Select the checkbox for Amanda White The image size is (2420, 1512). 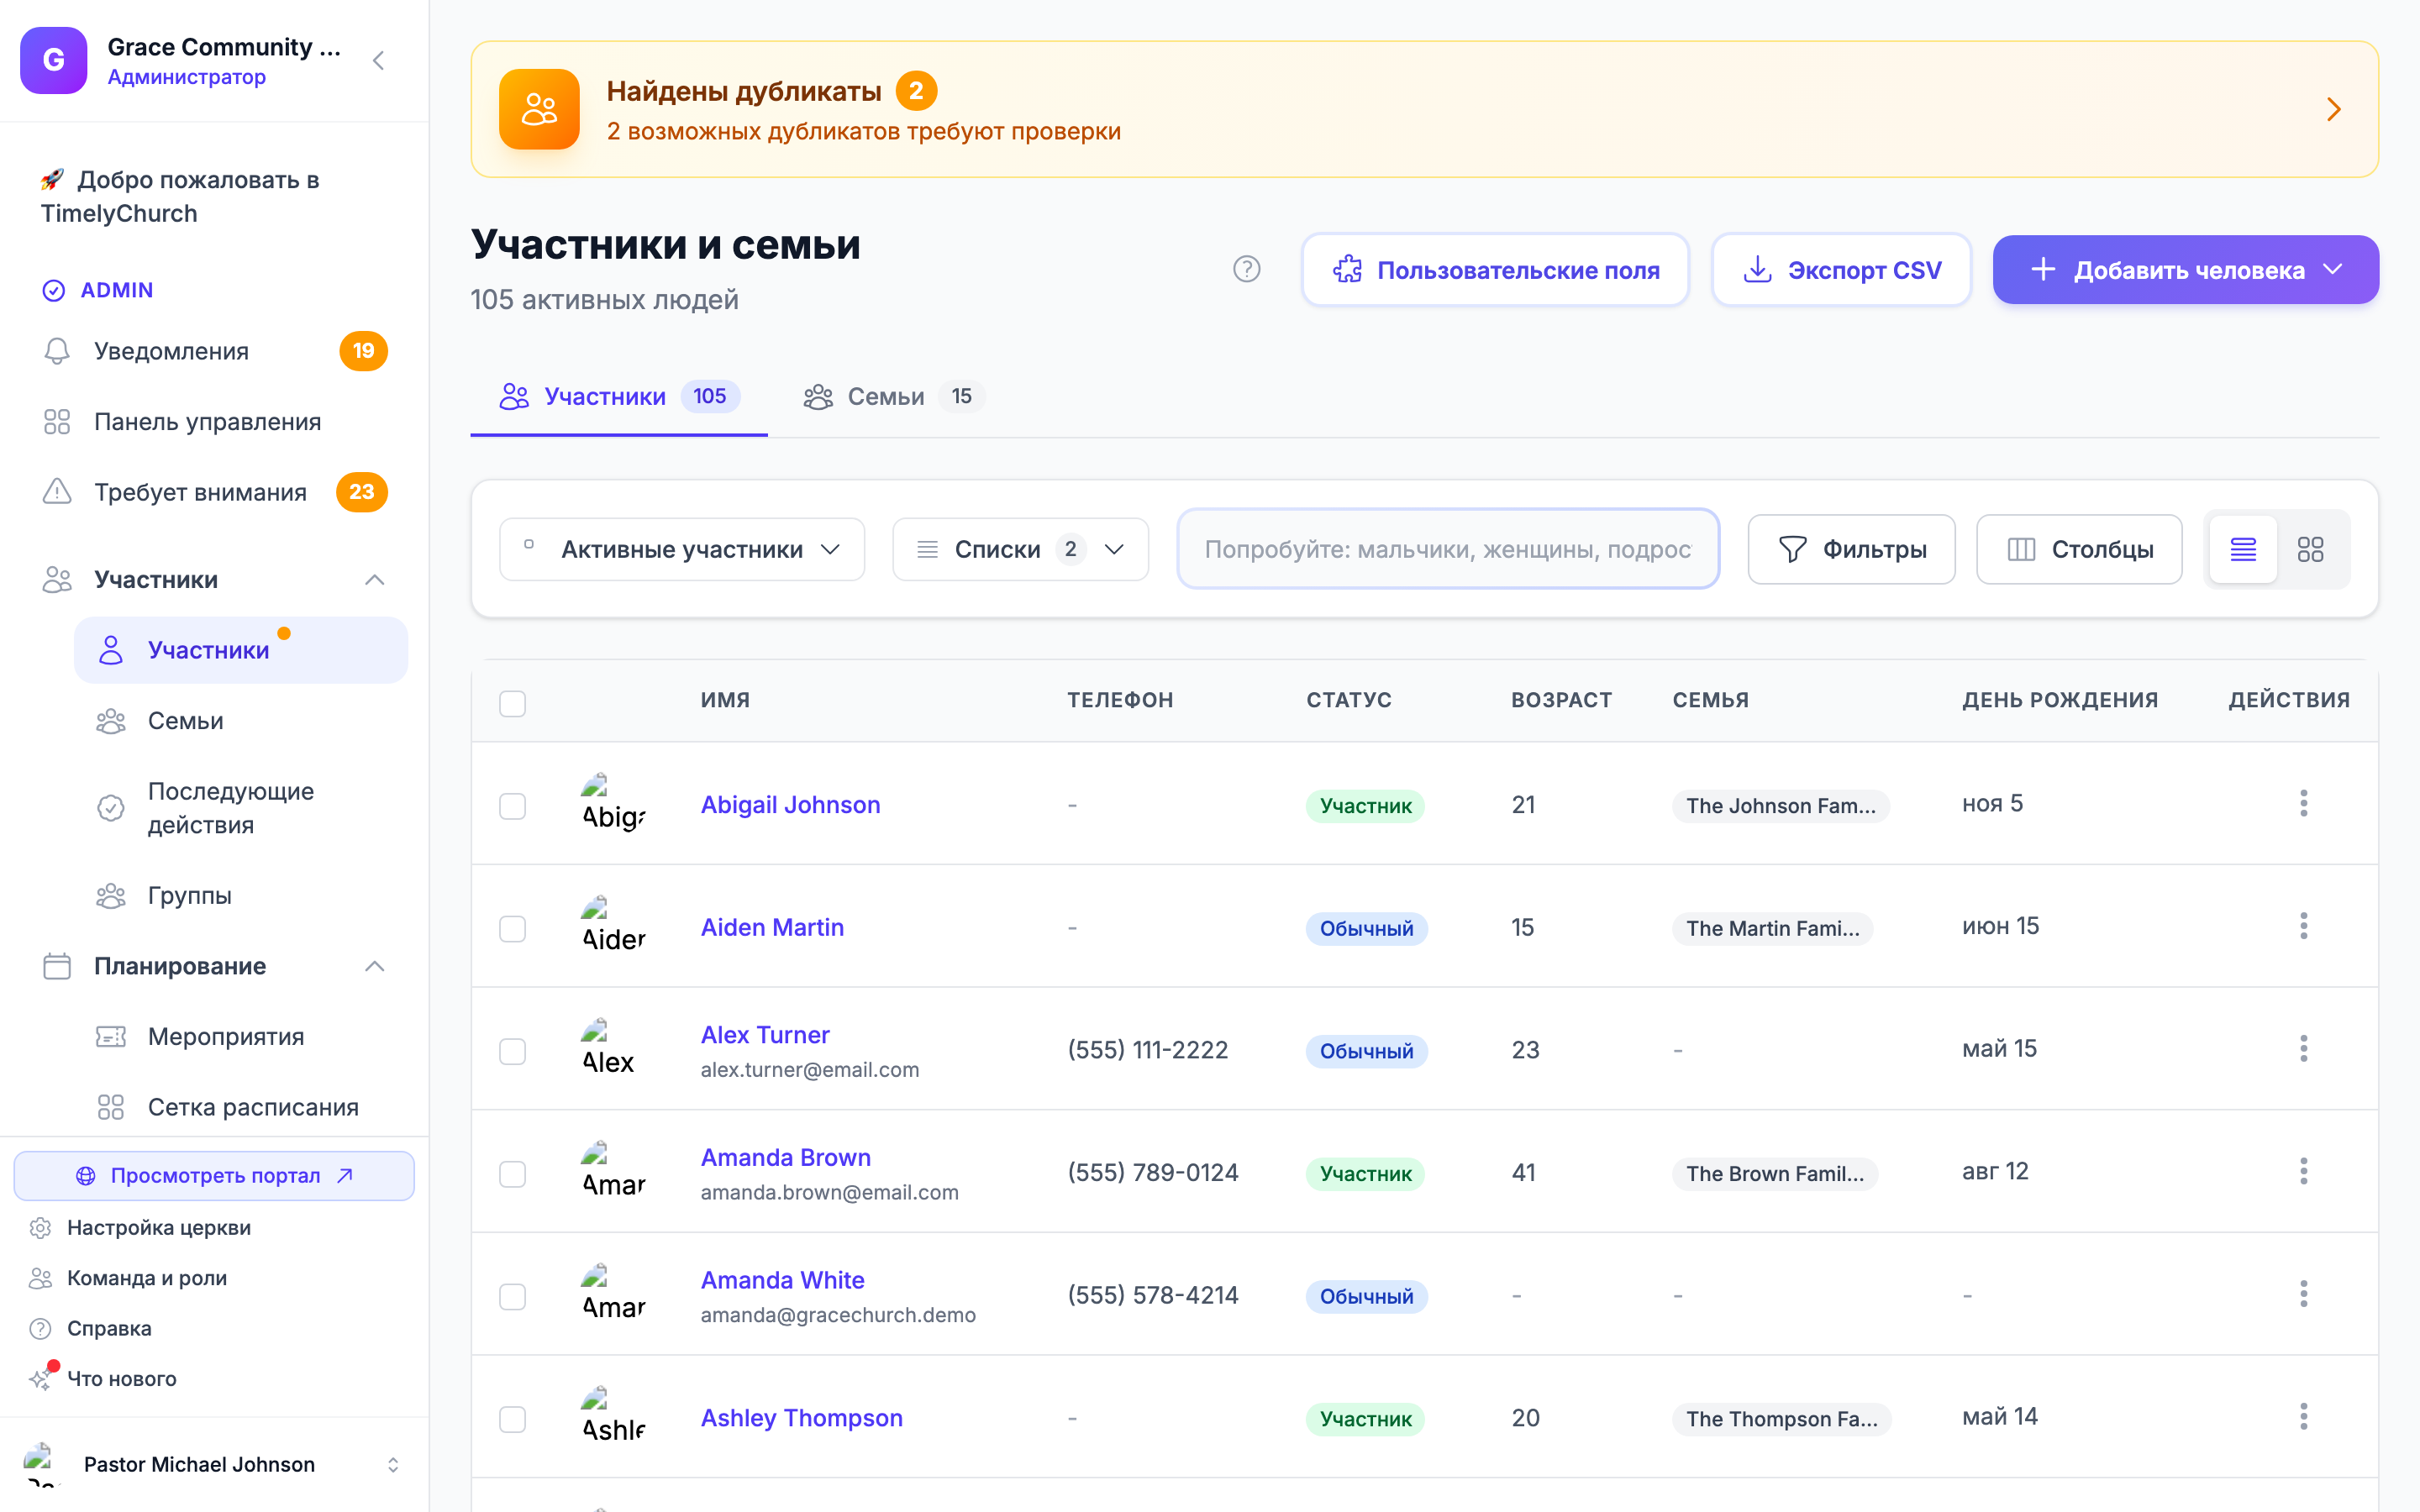(512, 1297)
